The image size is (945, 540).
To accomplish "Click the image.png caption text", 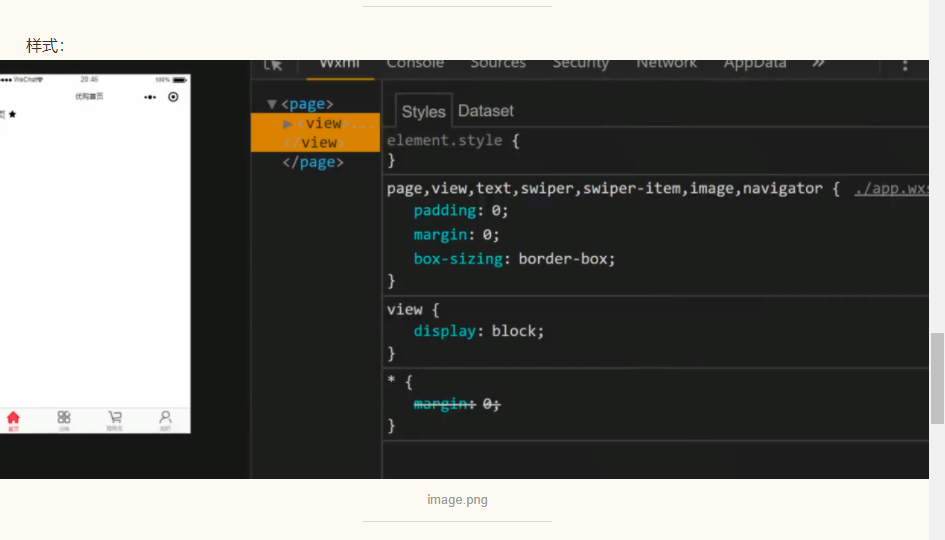I will point(457,500).
